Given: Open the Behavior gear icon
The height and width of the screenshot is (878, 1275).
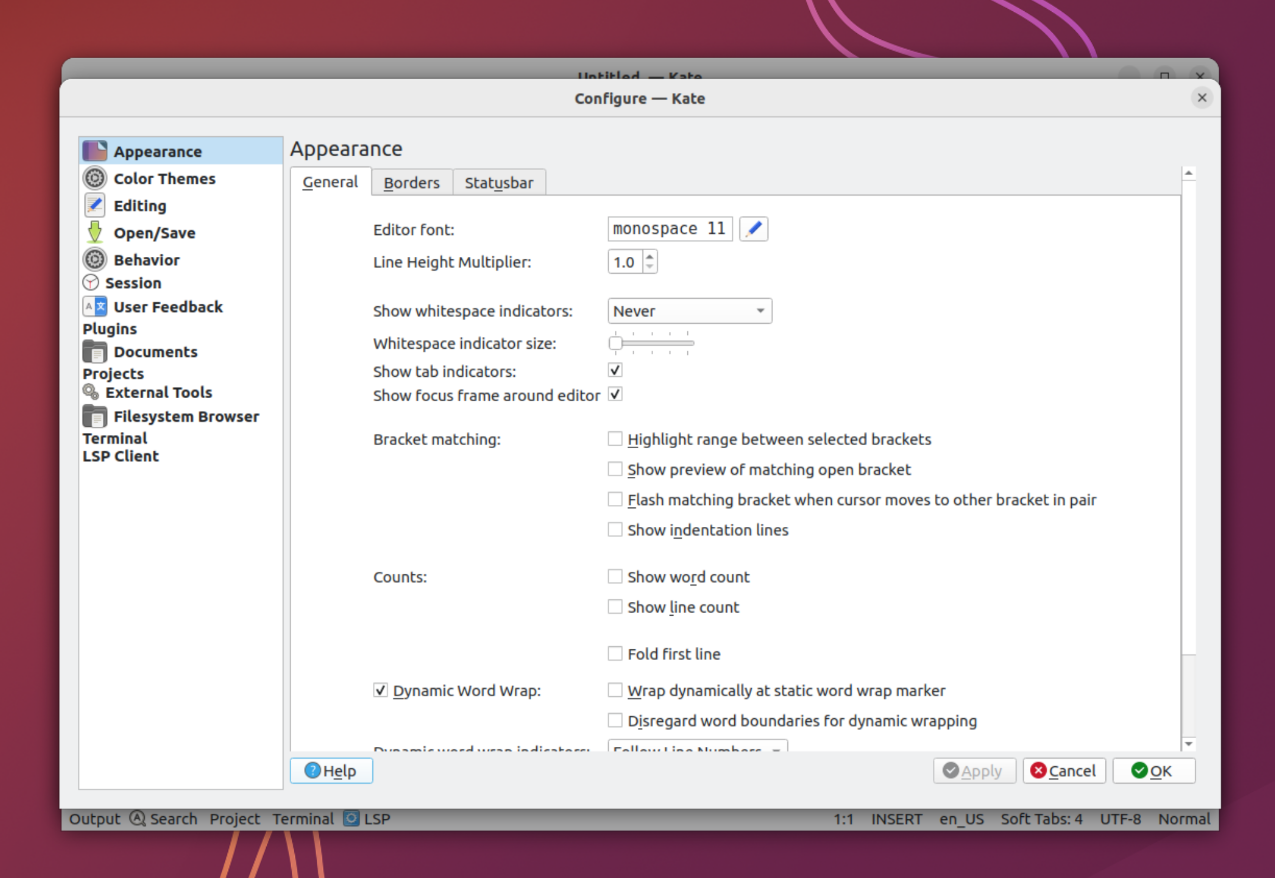Looking at the screenshot, I should 95,259.
